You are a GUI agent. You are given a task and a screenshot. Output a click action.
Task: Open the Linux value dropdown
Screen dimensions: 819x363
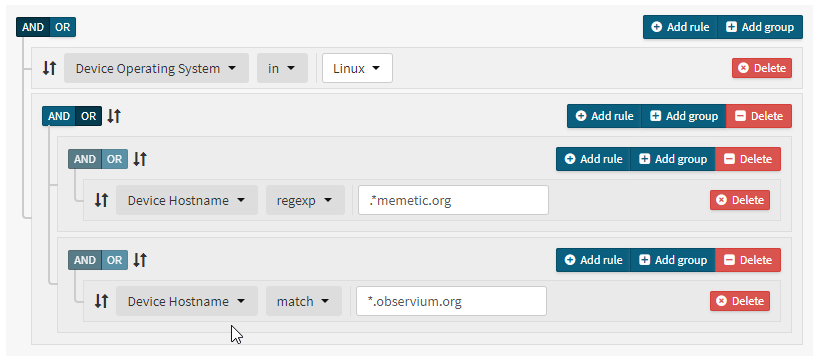(357, 68)
